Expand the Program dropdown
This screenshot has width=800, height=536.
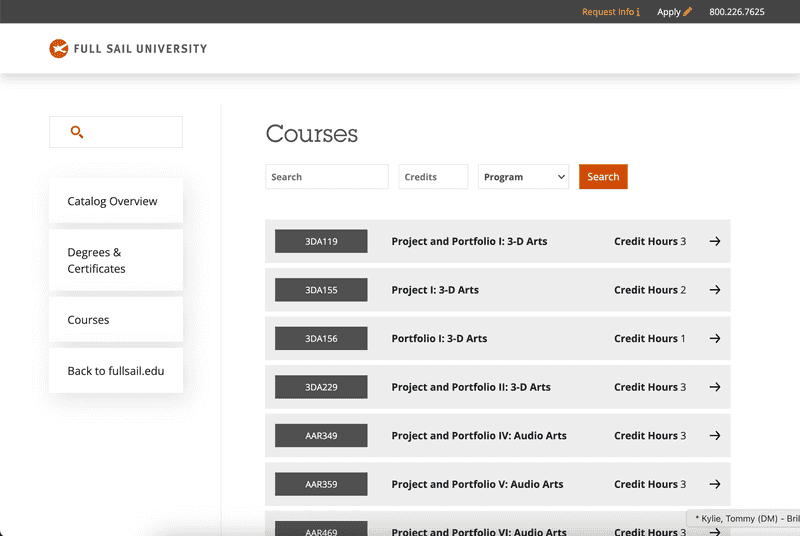pos(523,176)
